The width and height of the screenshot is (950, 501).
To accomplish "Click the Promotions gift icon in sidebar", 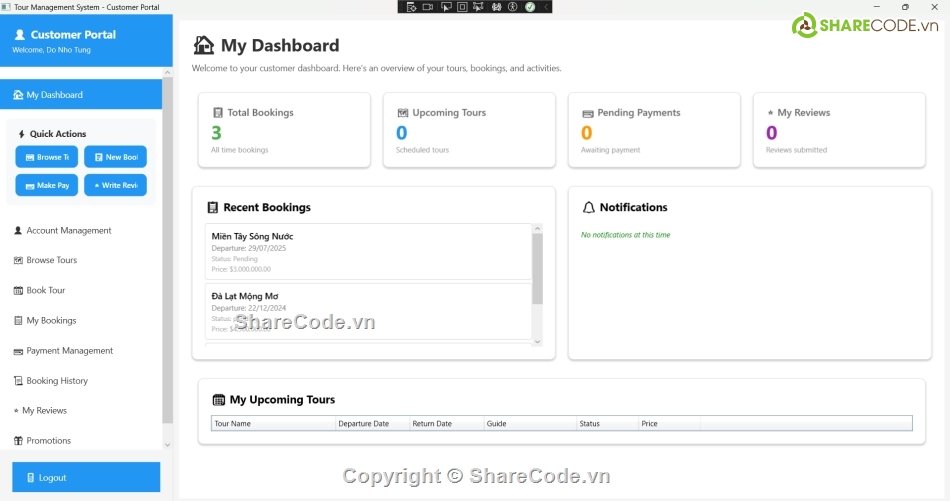I will click(17, 441).
